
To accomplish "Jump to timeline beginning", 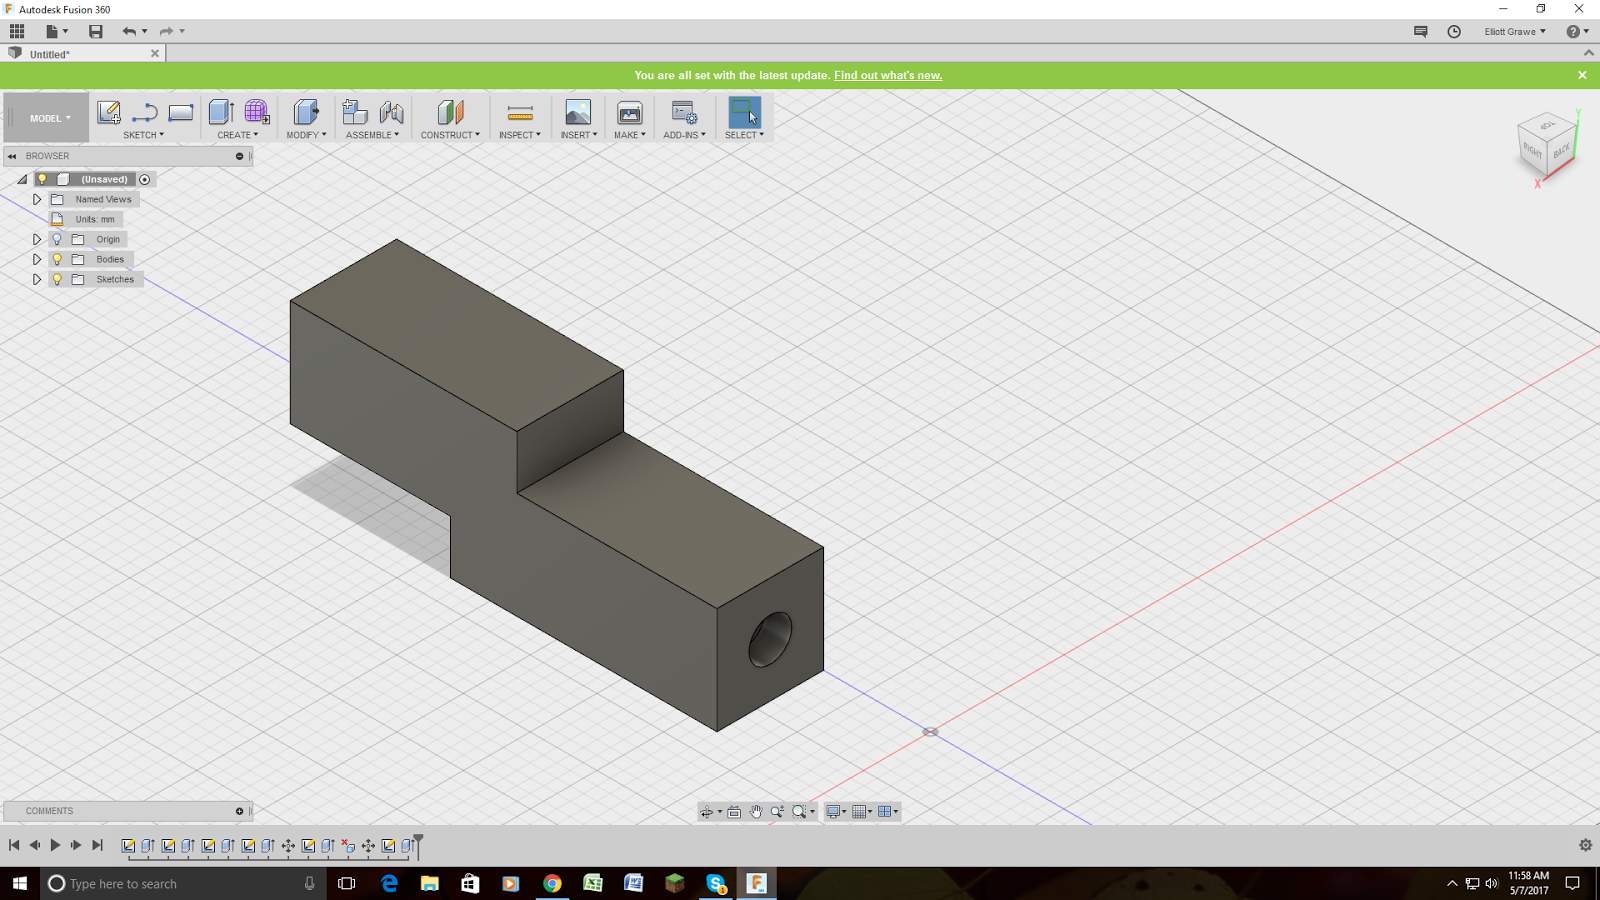I will (14, 845).
